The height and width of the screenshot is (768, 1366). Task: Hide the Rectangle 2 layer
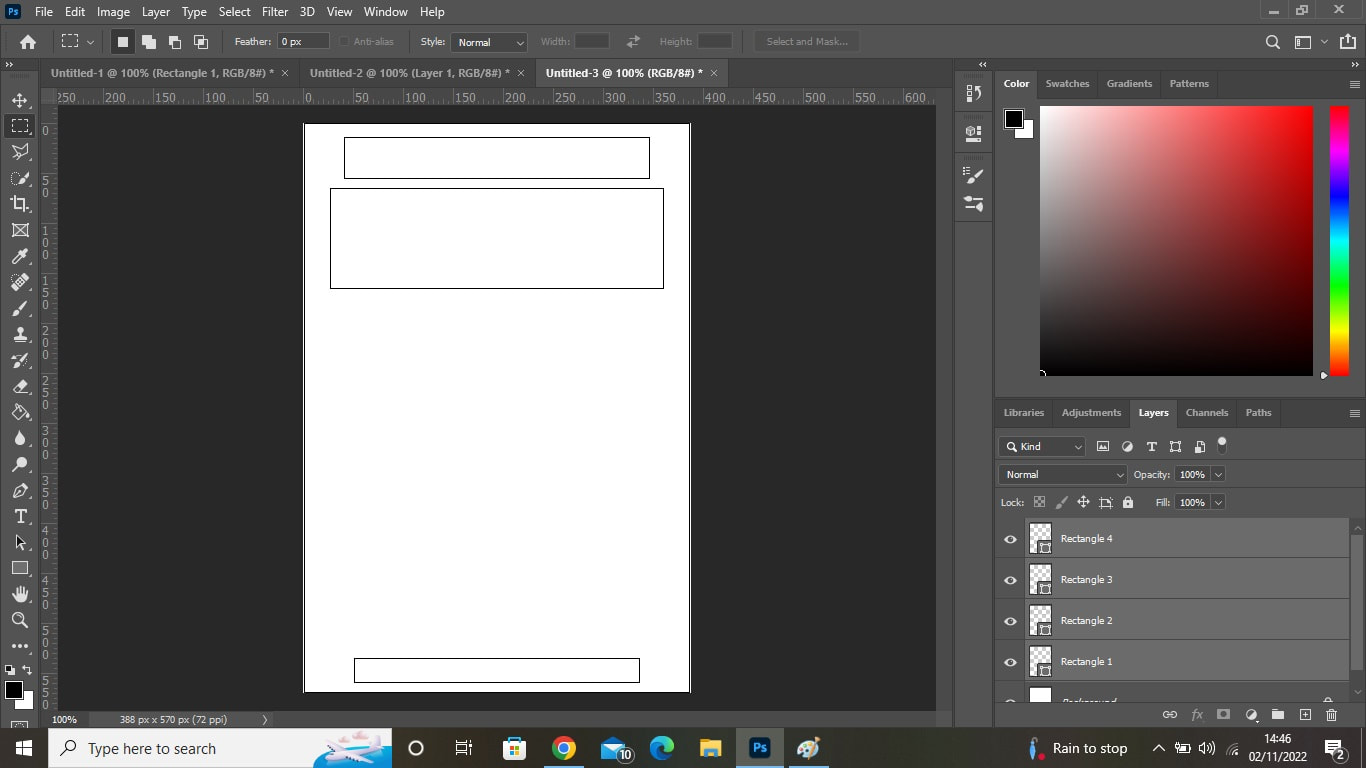[x=1010, y=621]
